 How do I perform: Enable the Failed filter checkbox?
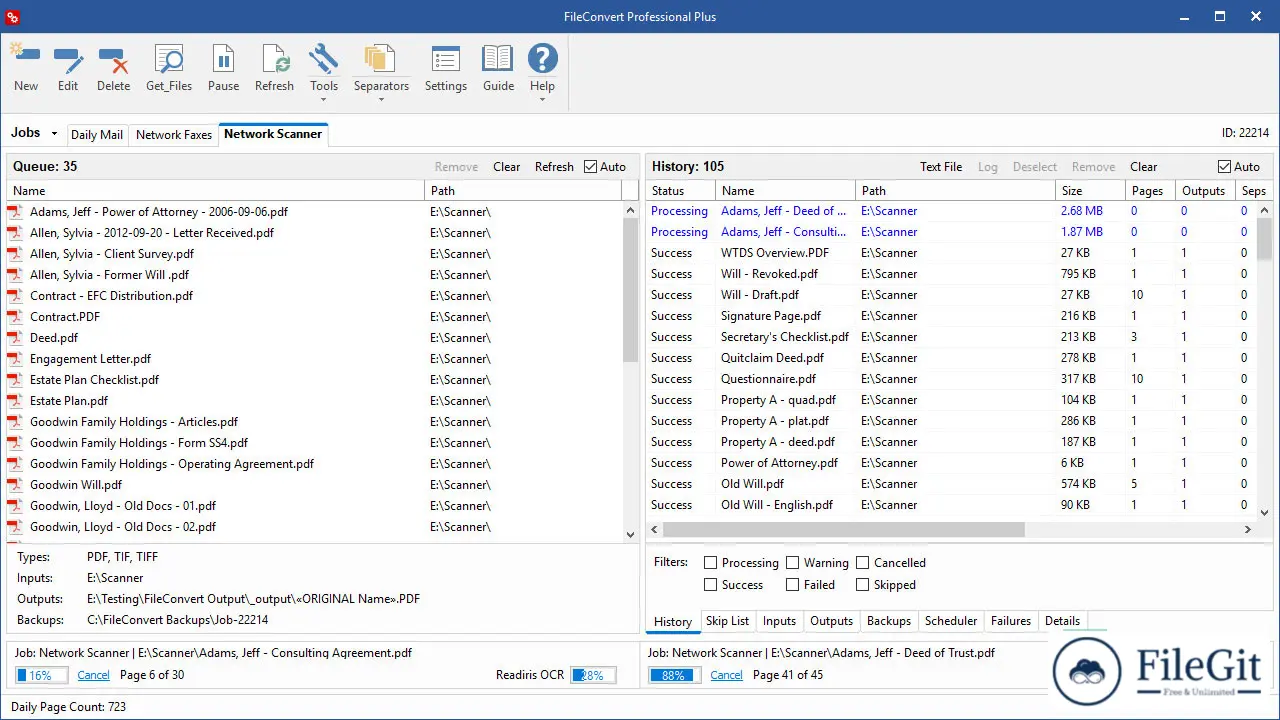792,585
